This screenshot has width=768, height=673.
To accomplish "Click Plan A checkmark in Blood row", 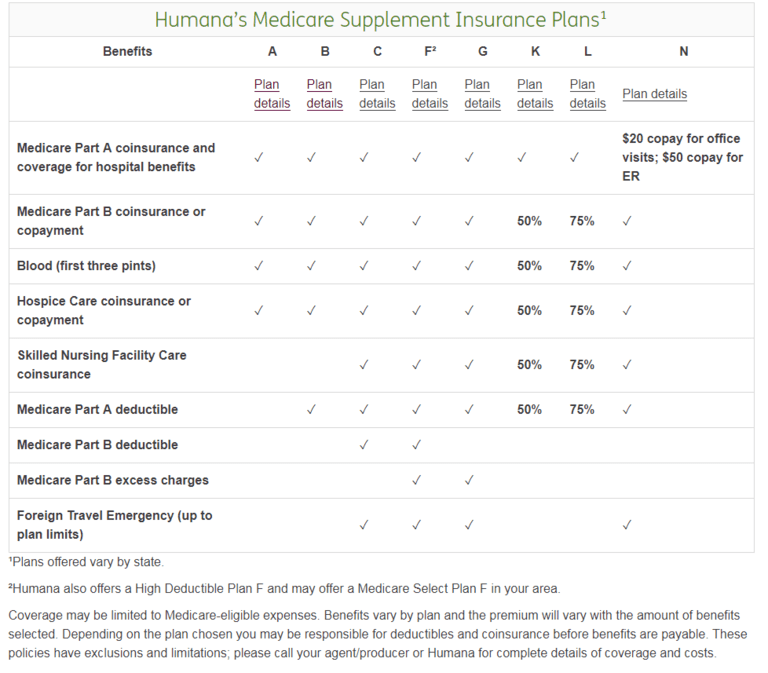I will coord(259,266).
